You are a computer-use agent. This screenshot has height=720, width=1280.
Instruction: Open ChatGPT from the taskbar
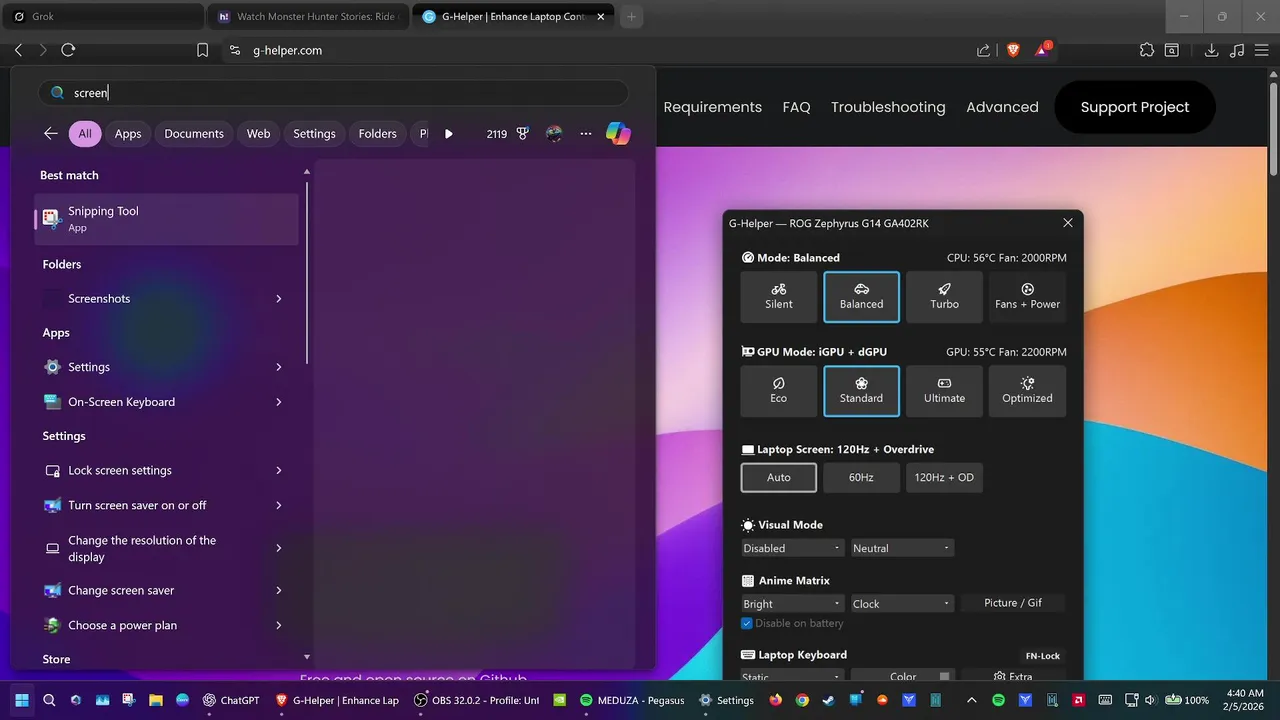231,700
